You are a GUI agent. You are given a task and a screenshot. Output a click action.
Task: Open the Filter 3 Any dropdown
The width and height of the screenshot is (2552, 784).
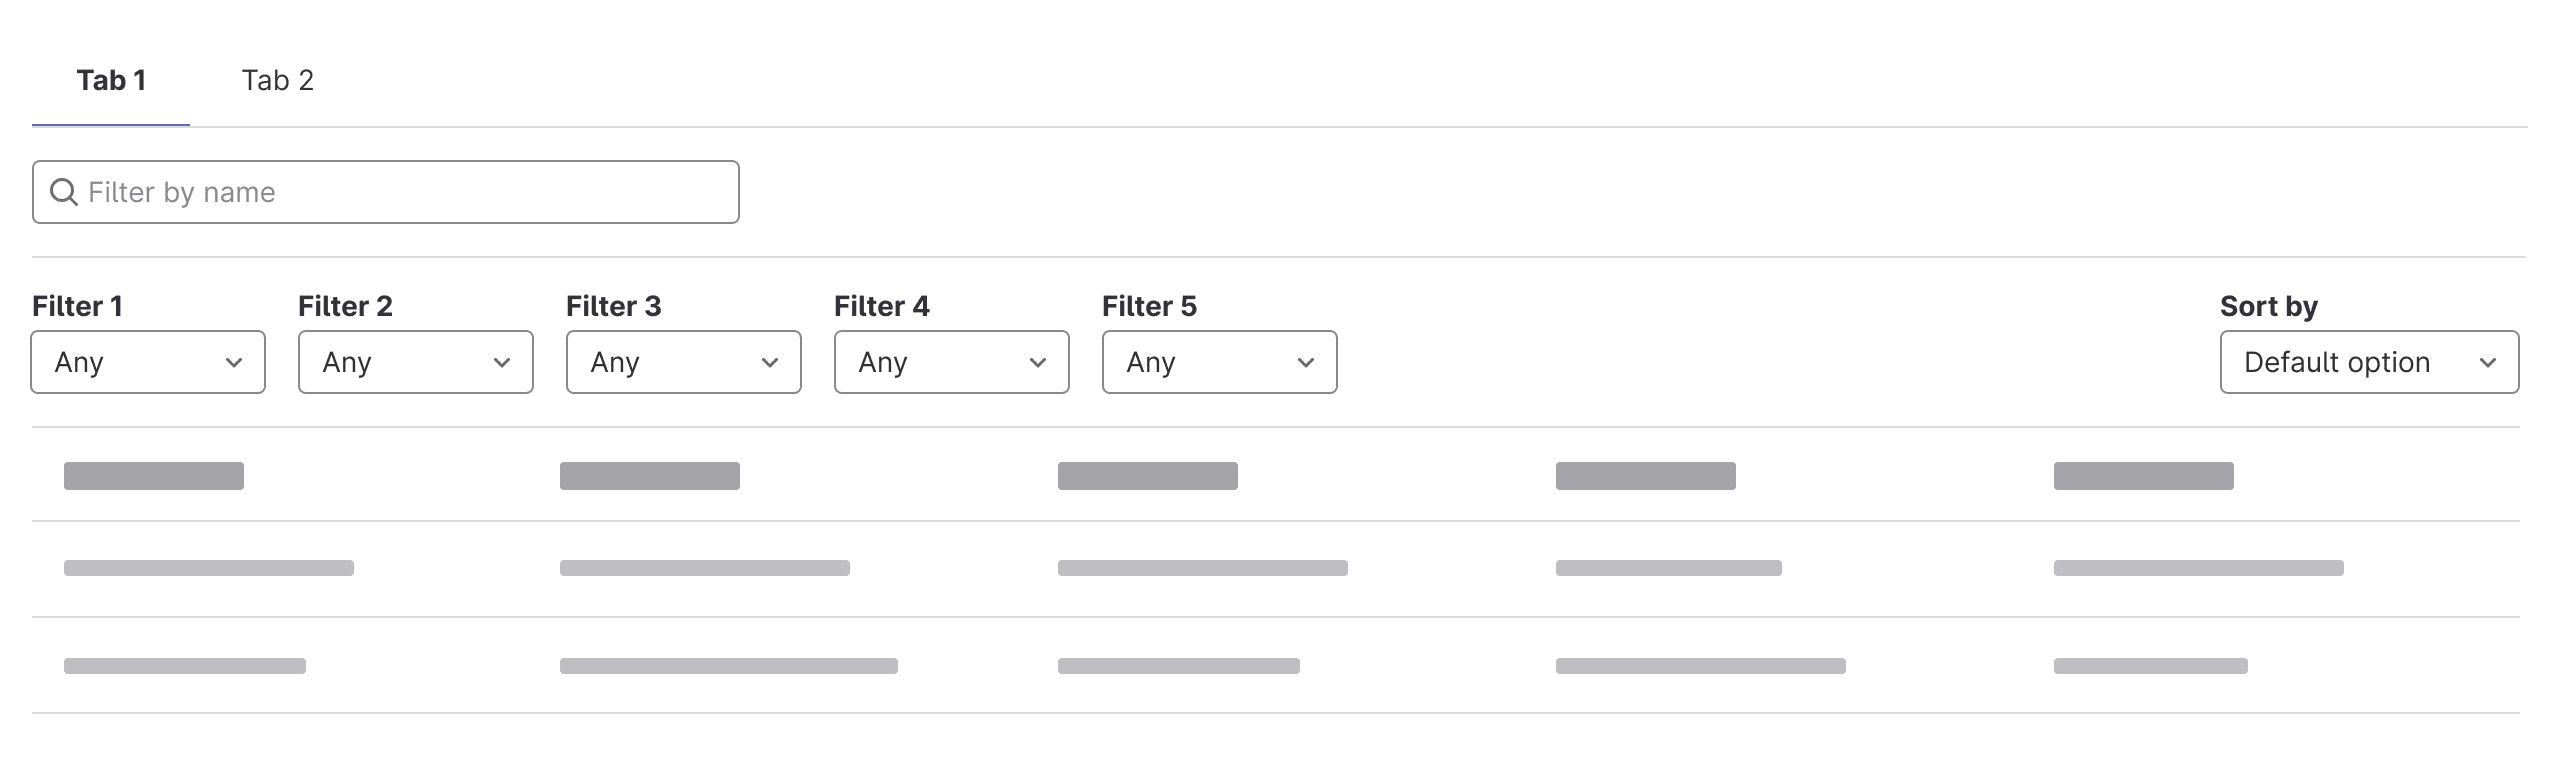pyautogui.click(x=683, y=362)
